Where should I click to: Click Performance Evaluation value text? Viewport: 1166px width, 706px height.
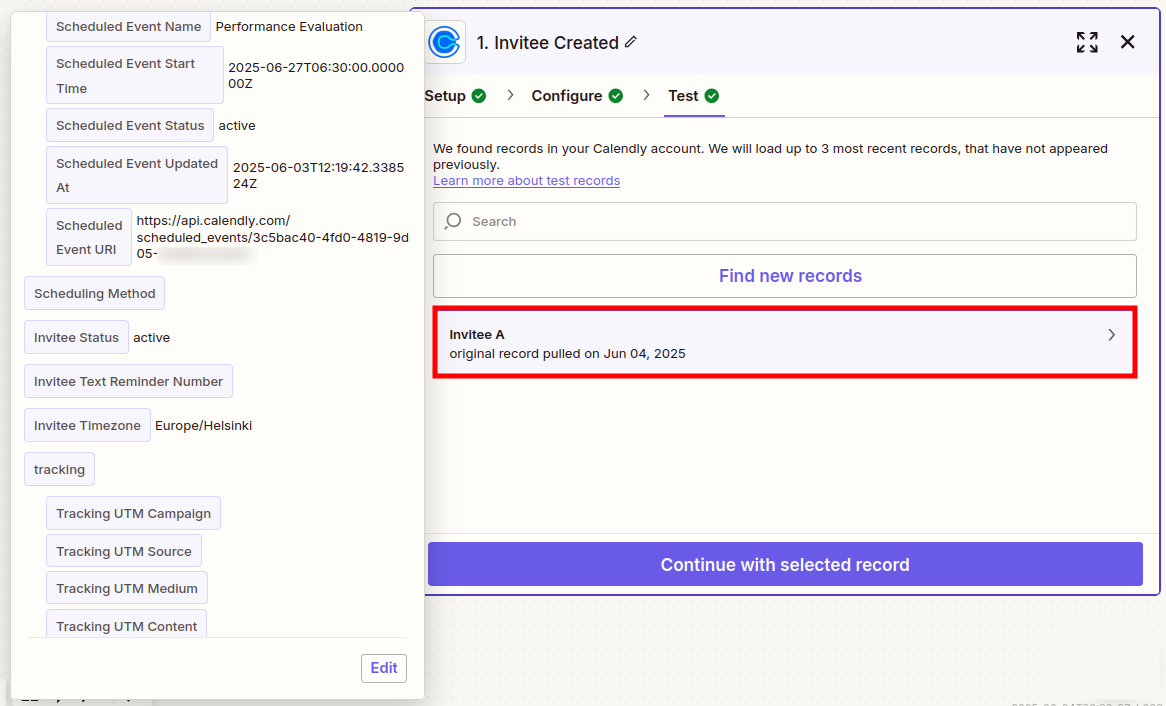[289, 27]
